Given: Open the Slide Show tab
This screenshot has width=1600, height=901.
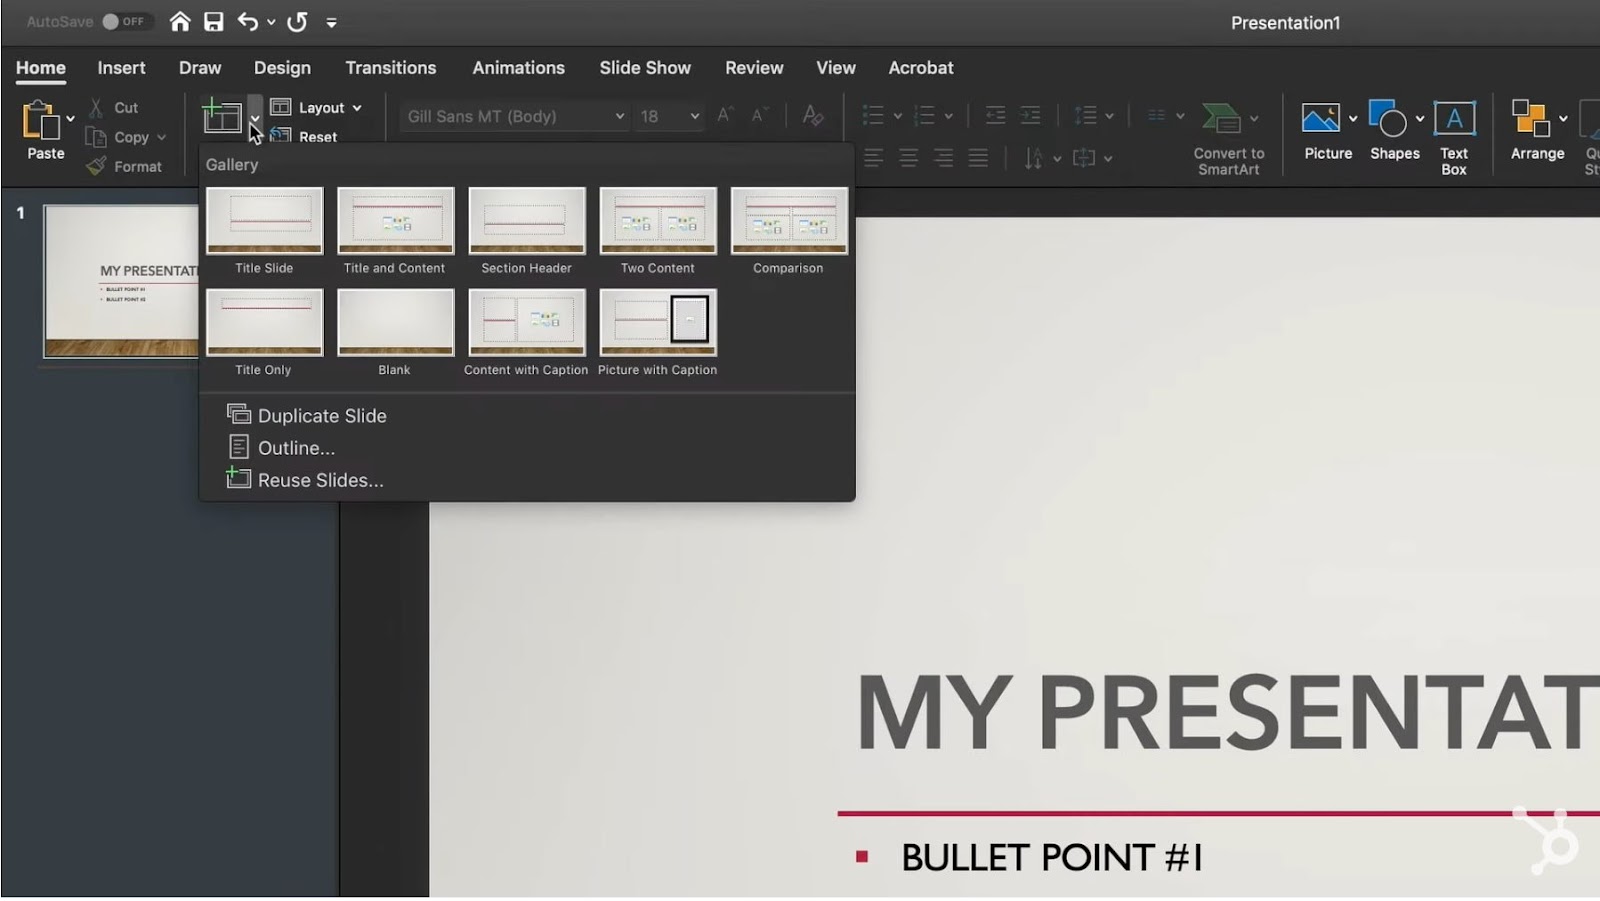Looking at the screenshot, I should 645,68.
